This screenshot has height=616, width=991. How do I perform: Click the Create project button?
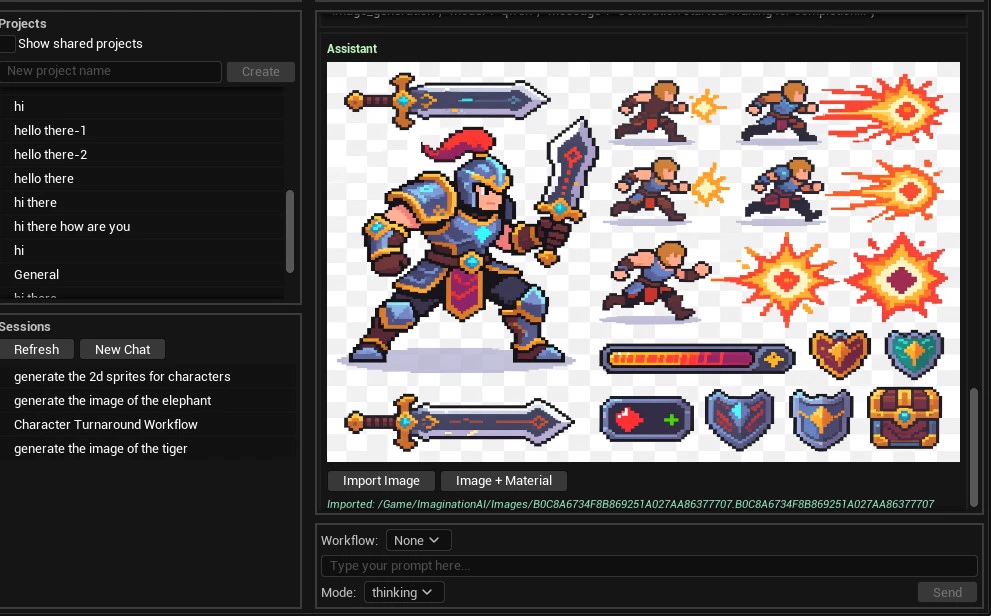coord(260,71)
